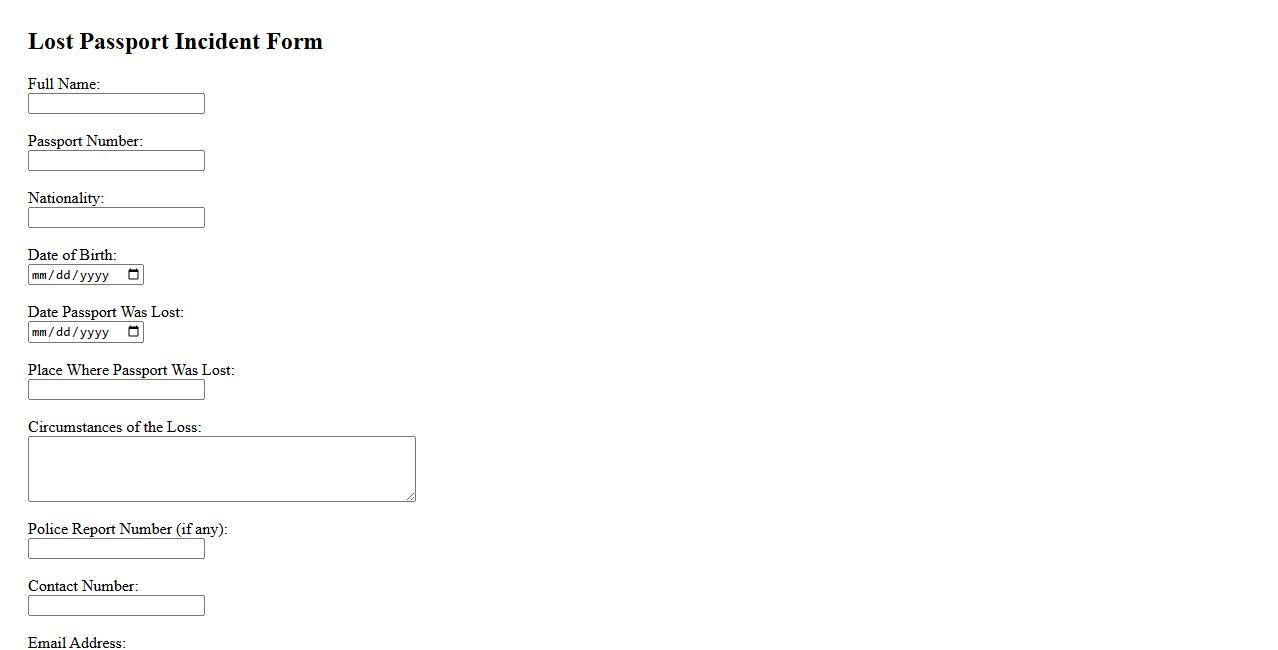Screen dimensions: 1278x650
Task: Select the Contact Number input field
Action: coord(116,606)
